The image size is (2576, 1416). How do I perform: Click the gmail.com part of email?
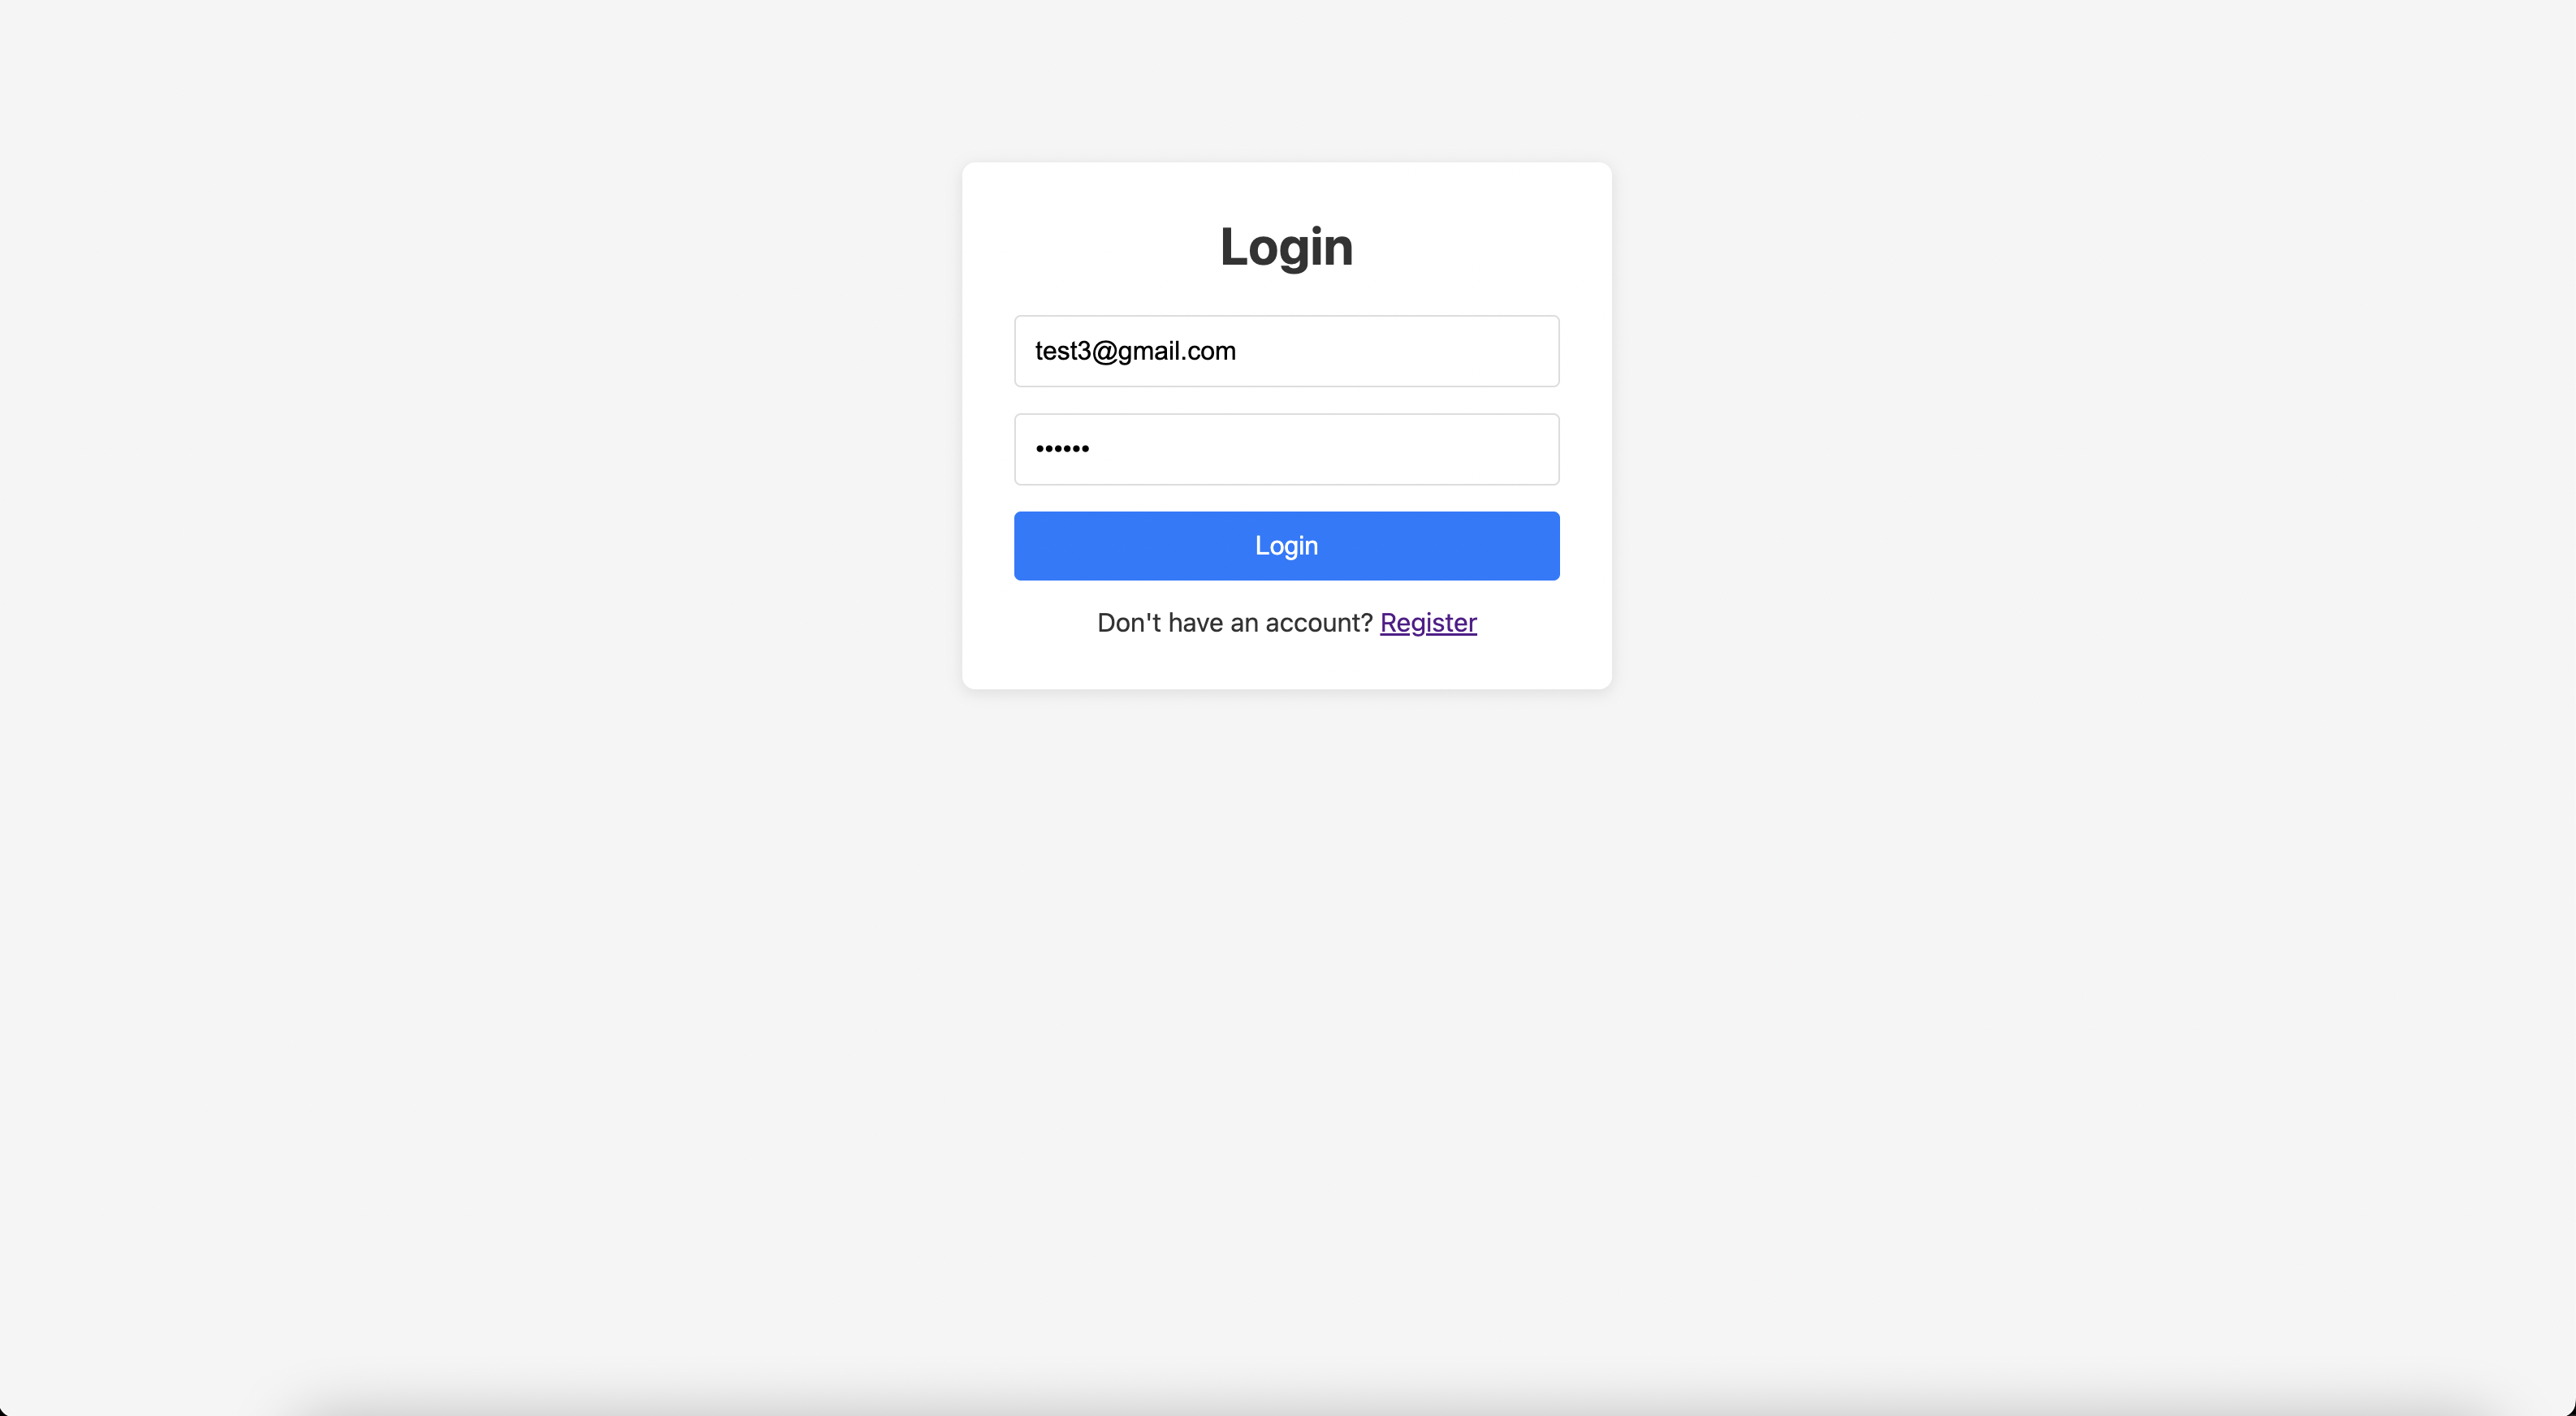click(x=1177, y=351)
